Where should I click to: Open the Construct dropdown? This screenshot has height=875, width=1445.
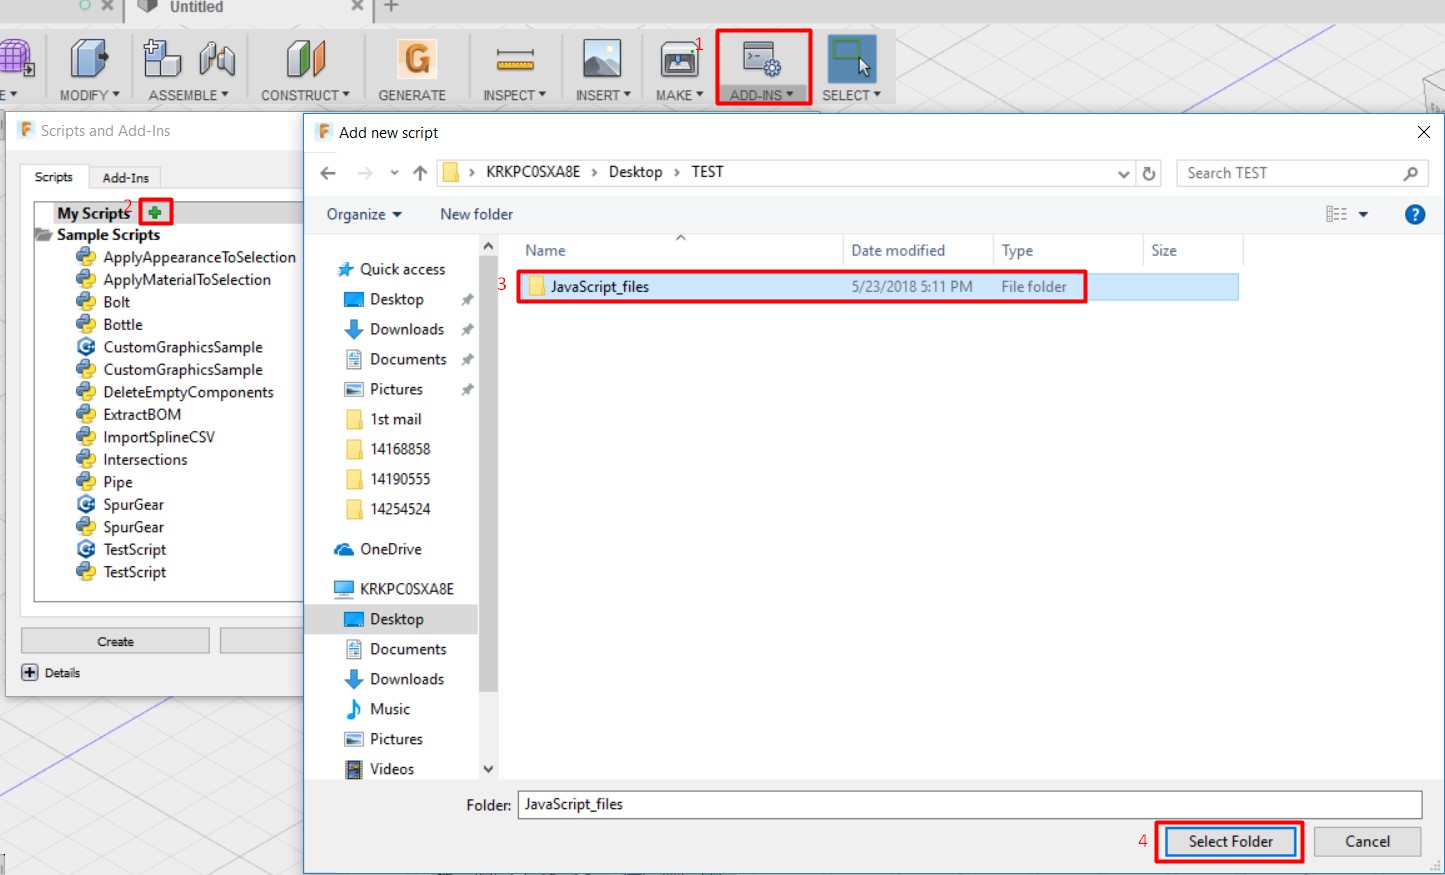point(305,95)
